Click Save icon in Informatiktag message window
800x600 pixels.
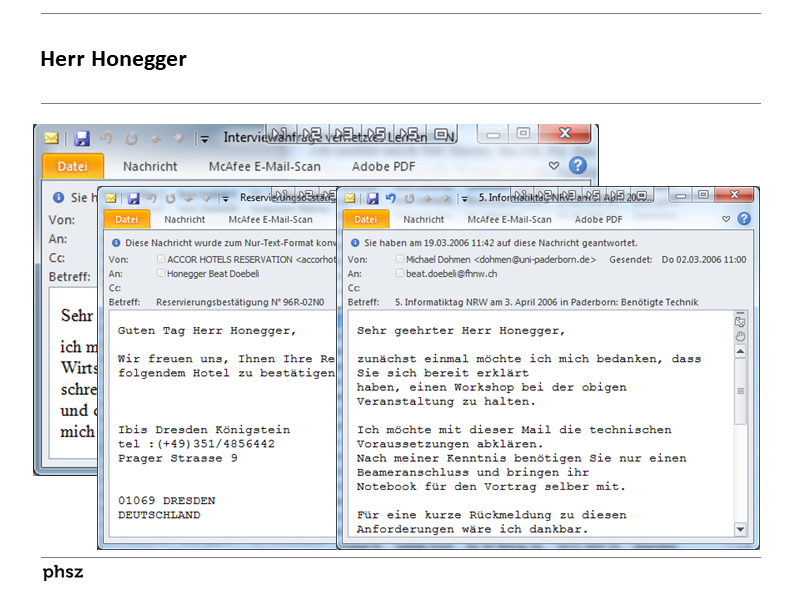click(x=372, y=198)
